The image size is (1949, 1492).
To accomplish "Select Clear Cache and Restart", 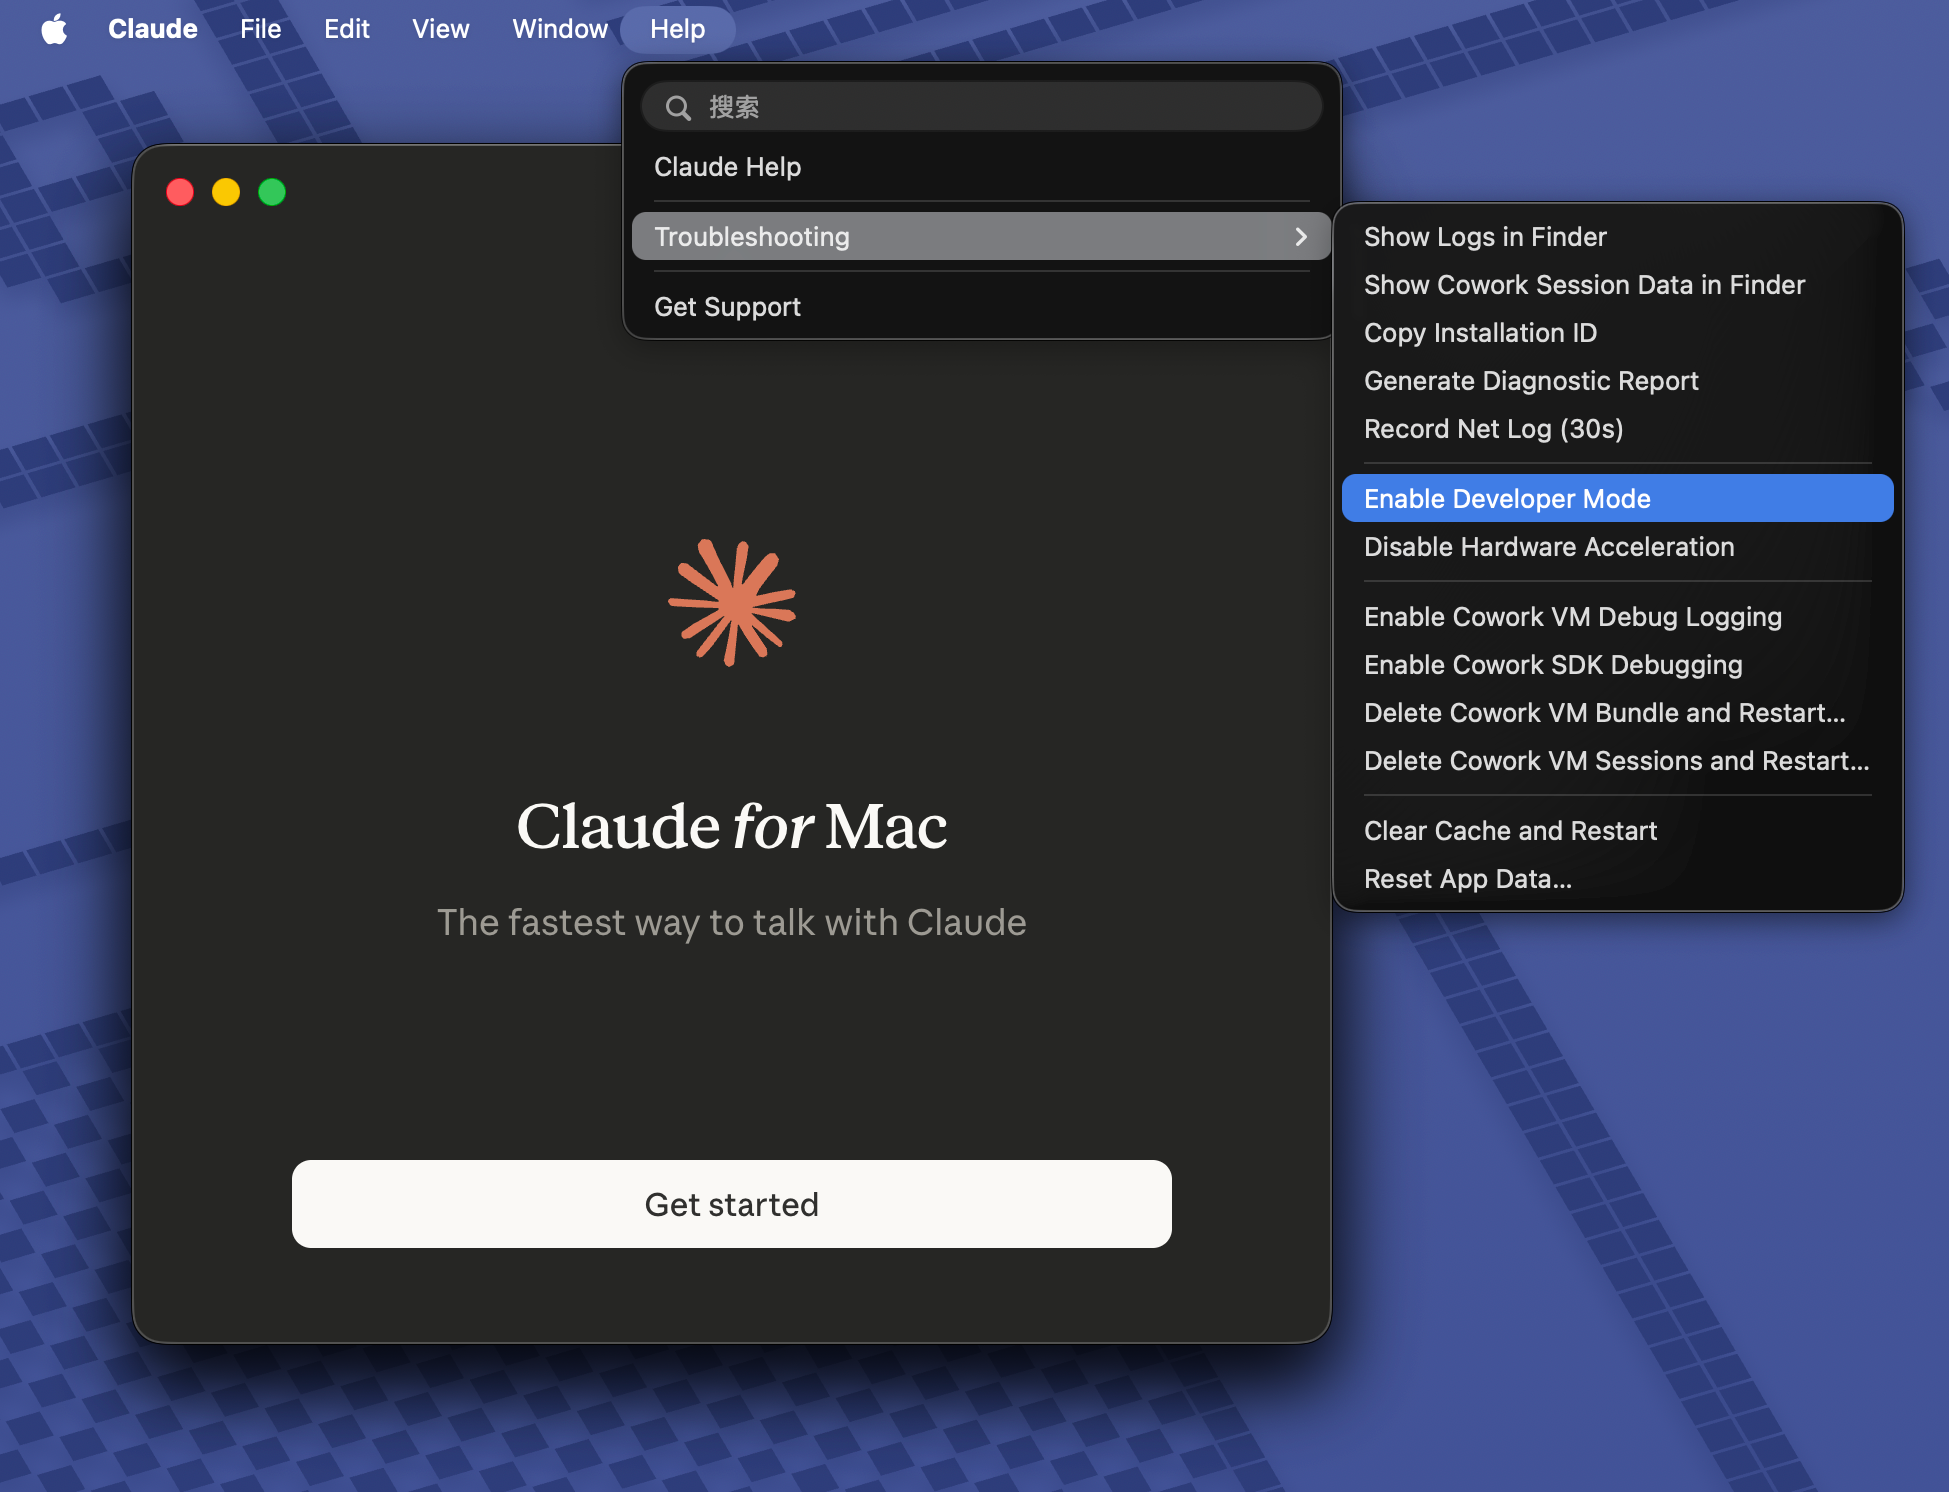I will coord(1618,831).
